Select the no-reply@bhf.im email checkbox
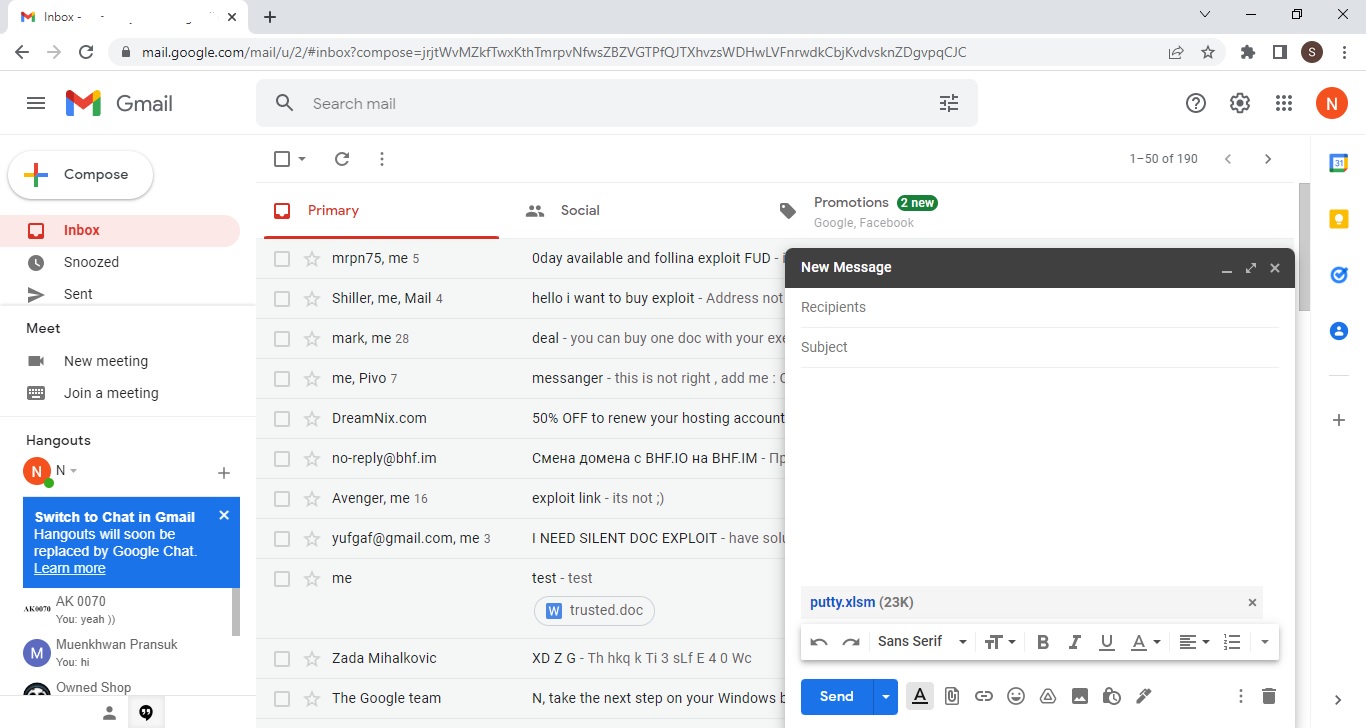This screenshot has width=1366, height=728. [282, 459]
